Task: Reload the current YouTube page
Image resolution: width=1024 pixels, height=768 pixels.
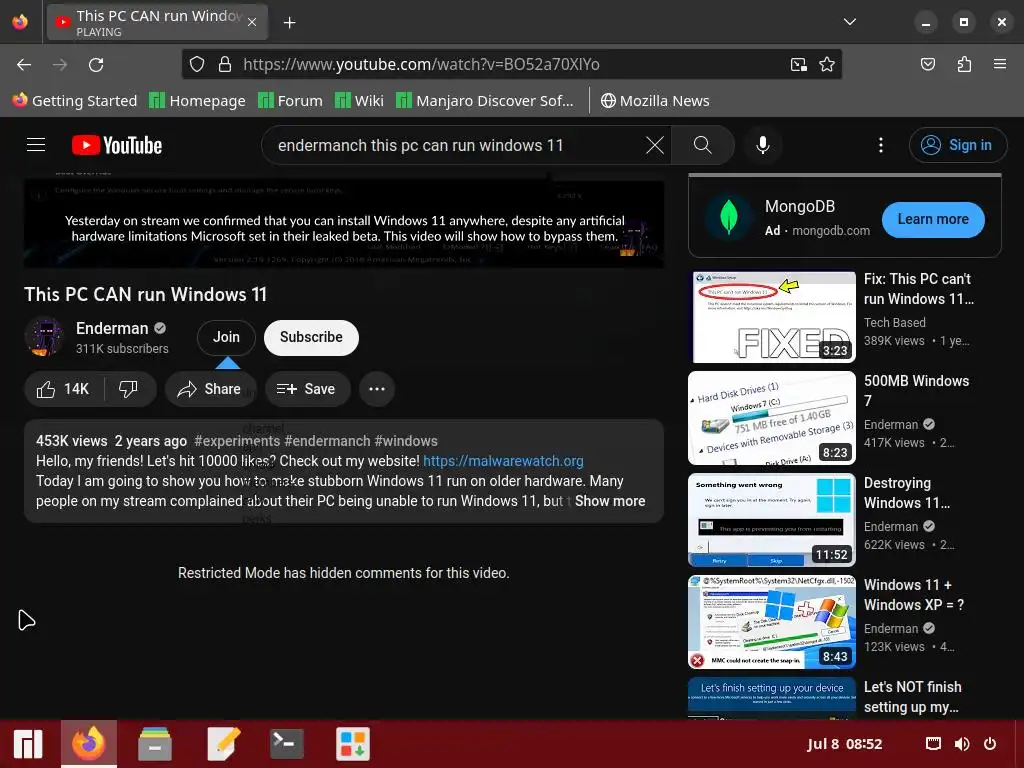Action: coord(96,65)
